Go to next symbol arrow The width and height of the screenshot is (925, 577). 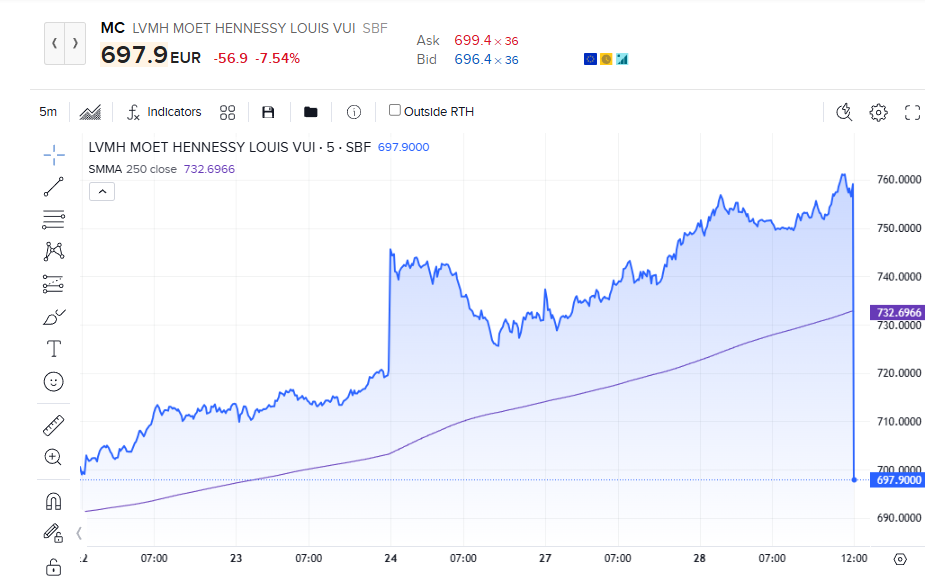(x=75, y=43)
